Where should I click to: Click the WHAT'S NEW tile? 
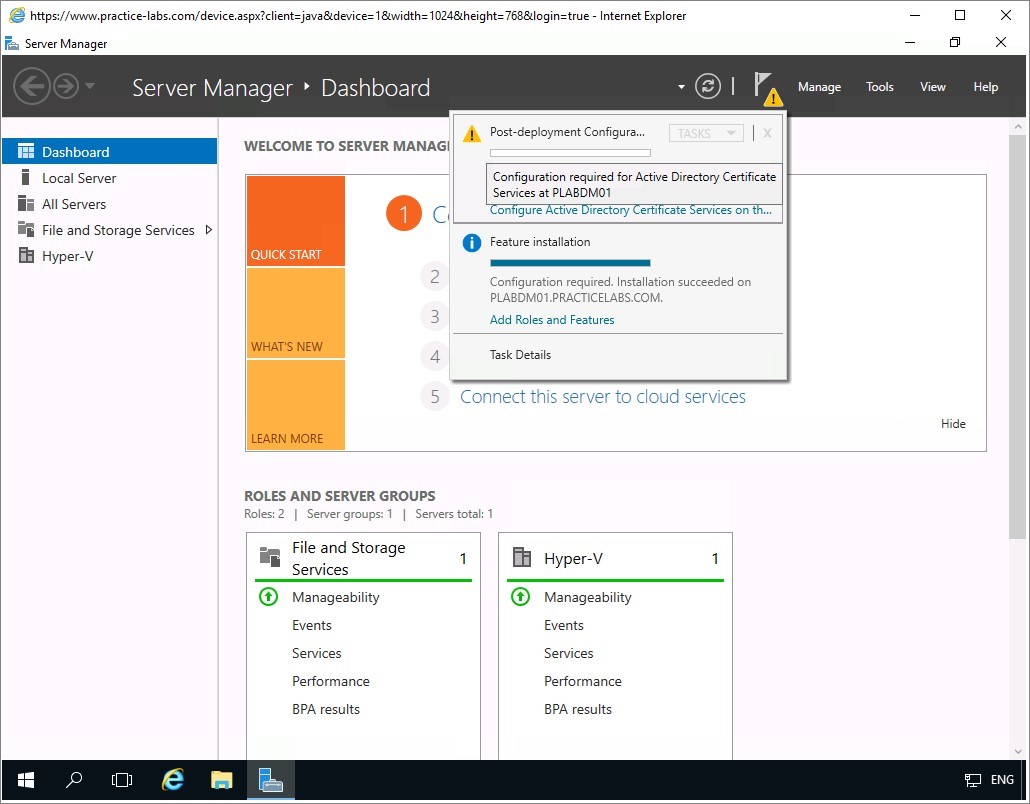click(296, 313)
